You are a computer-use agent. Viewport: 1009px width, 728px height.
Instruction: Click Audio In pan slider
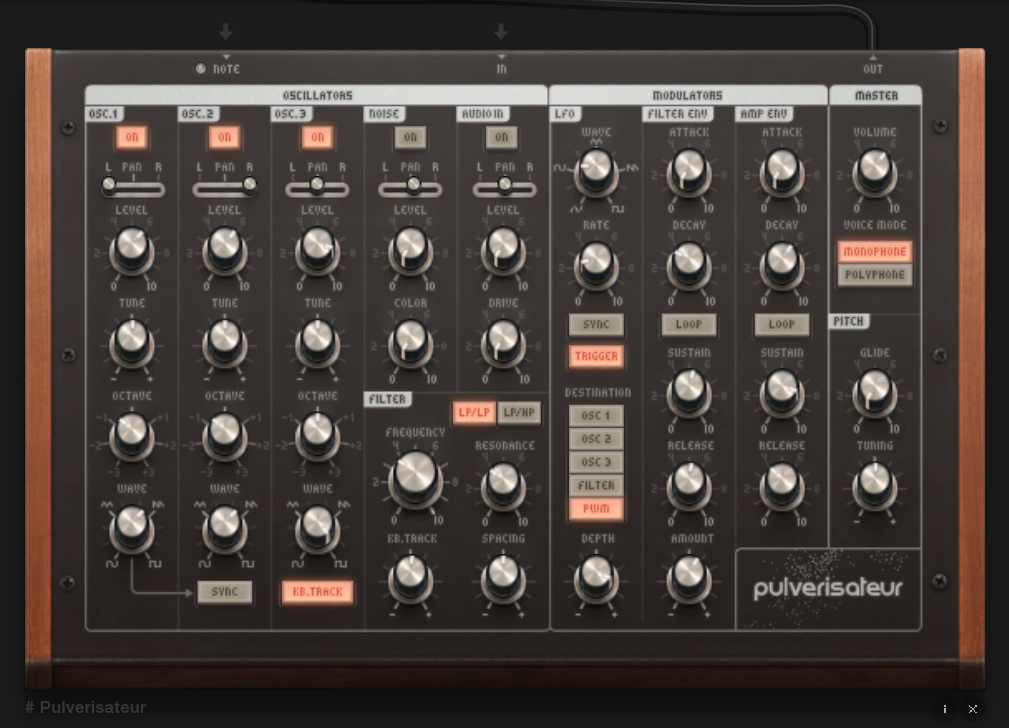coord(504,189)
